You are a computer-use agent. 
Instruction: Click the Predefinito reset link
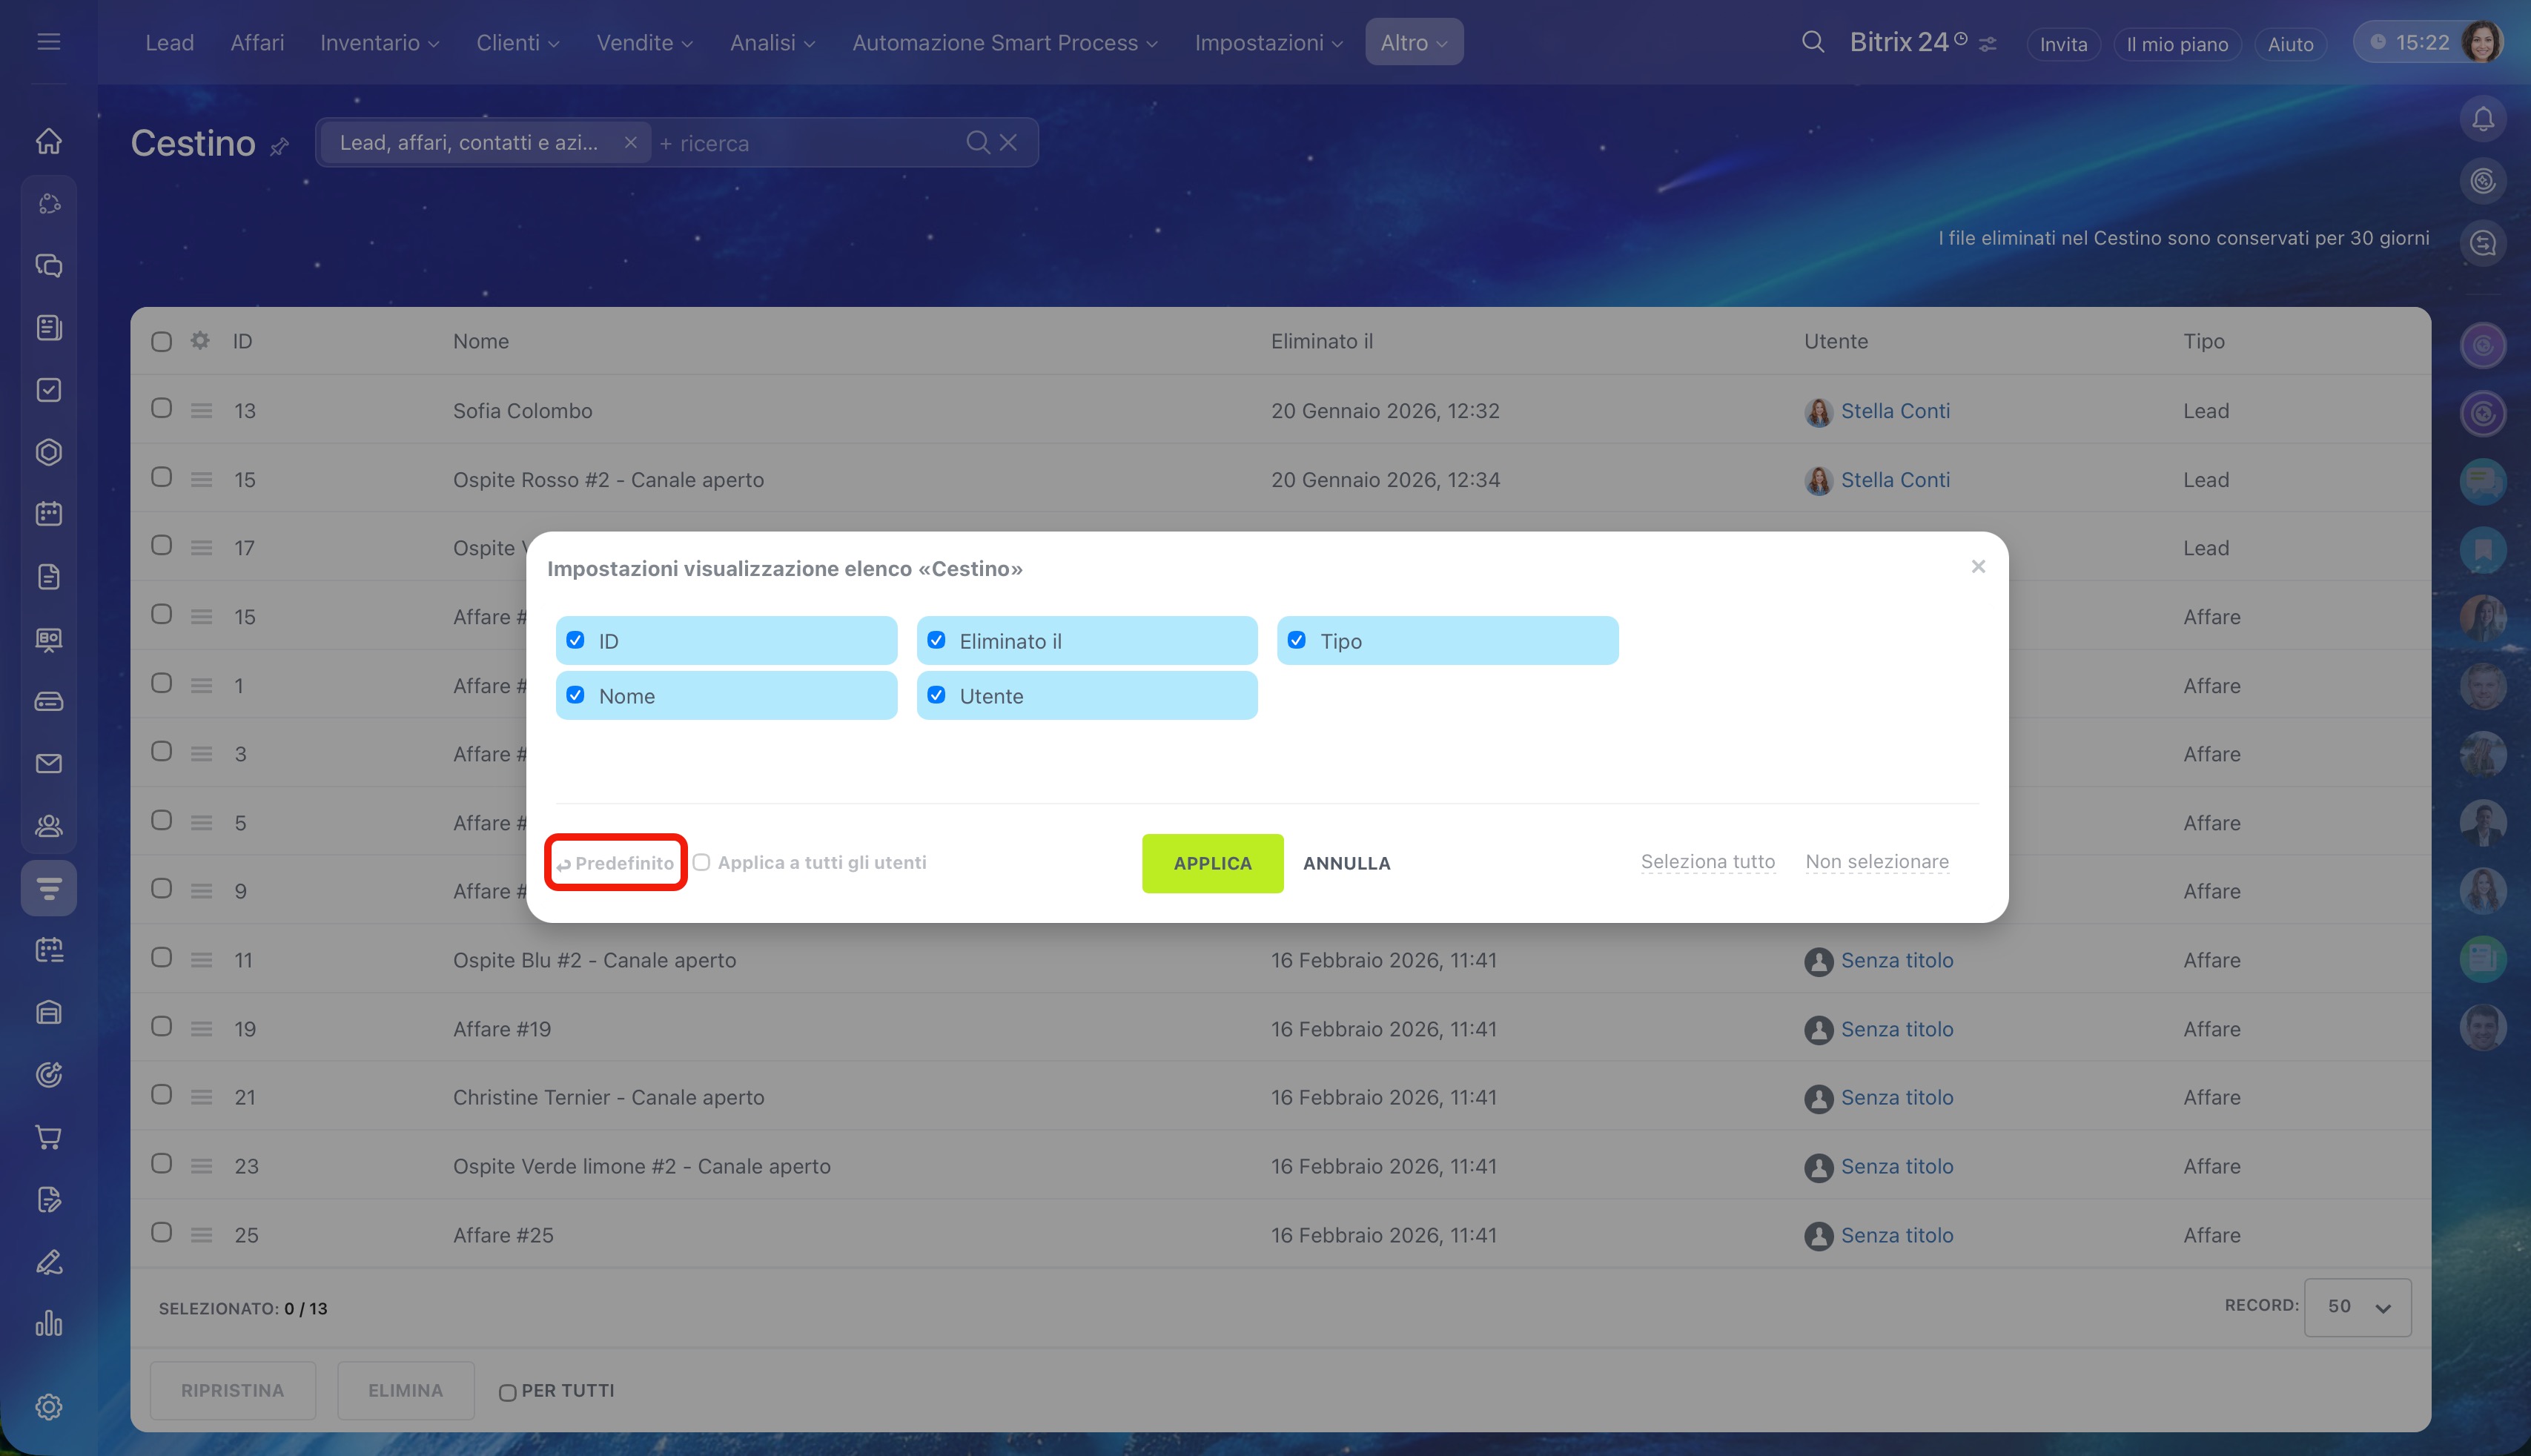tap(616, 863)
